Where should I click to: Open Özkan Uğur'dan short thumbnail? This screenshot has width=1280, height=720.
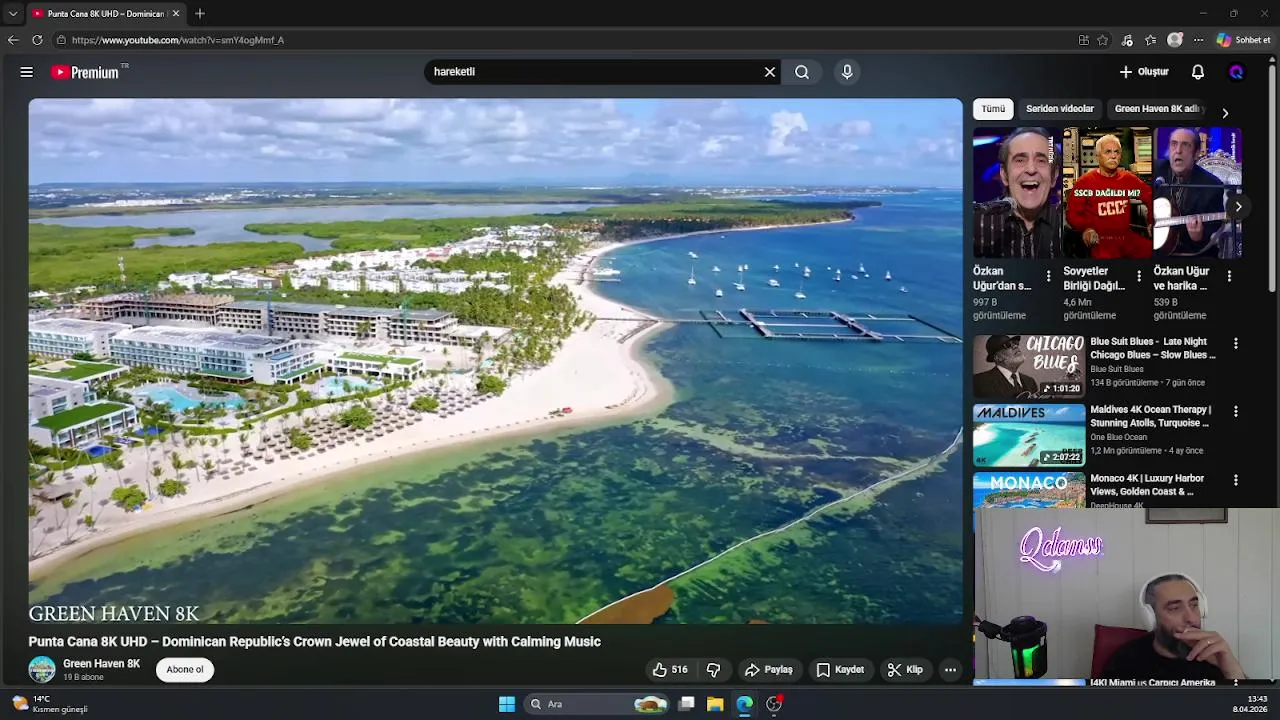tap(1016, 193)
